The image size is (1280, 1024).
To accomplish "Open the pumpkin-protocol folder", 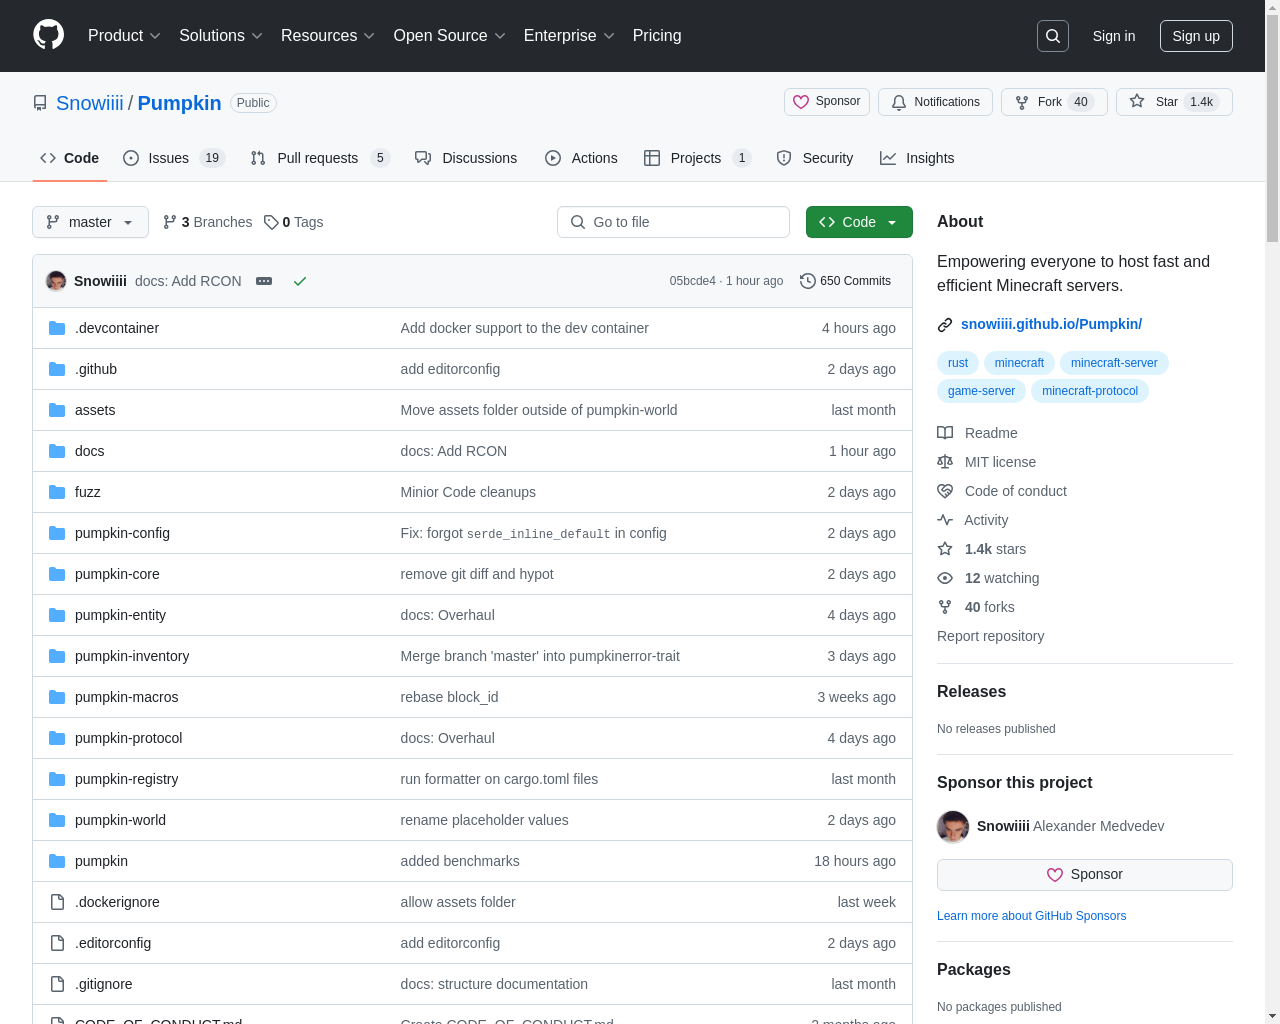I will coord(128,738).
